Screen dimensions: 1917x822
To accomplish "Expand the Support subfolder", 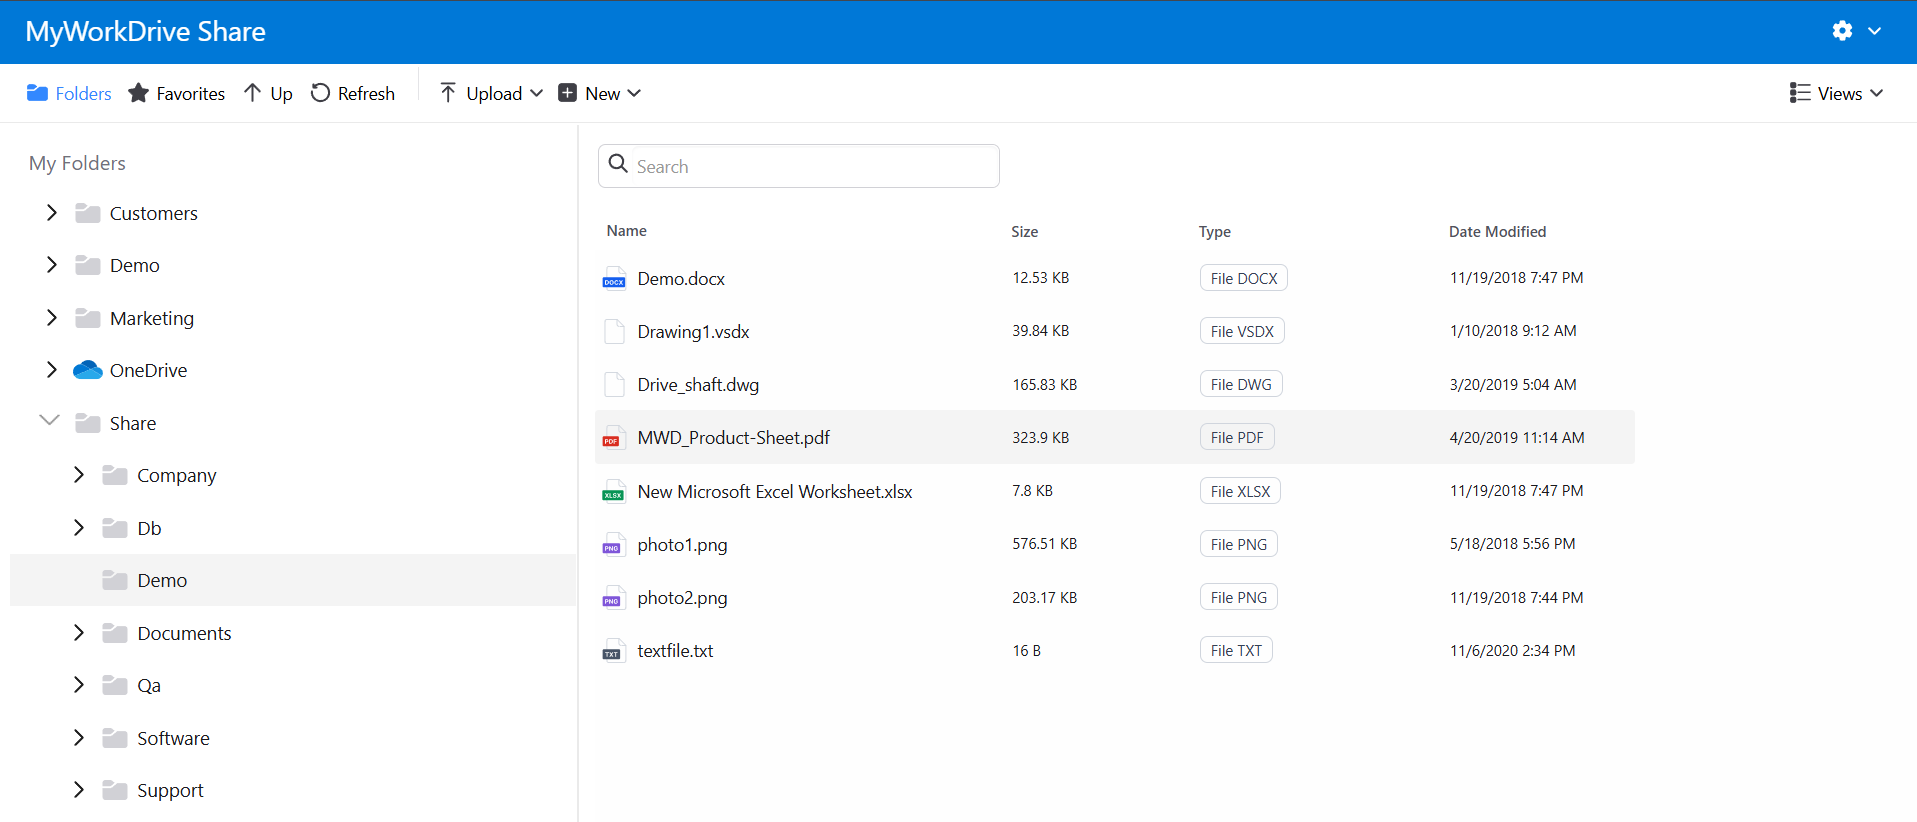I will click(x=79, y=790).
